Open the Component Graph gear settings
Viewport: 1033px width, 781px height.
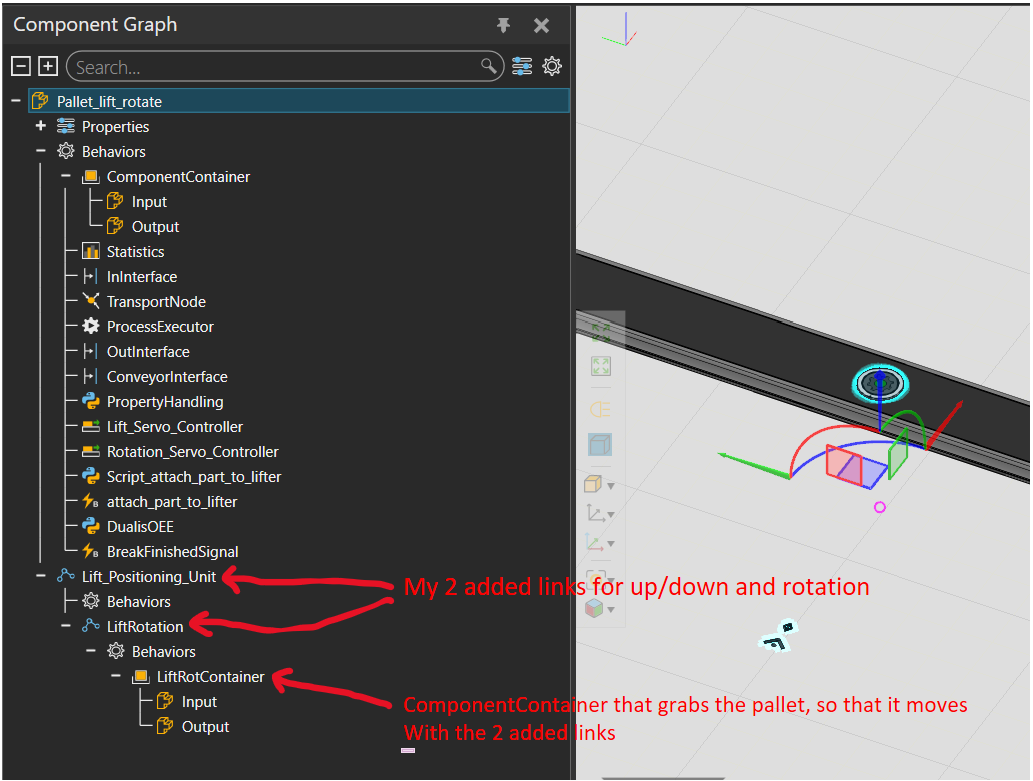552,67
